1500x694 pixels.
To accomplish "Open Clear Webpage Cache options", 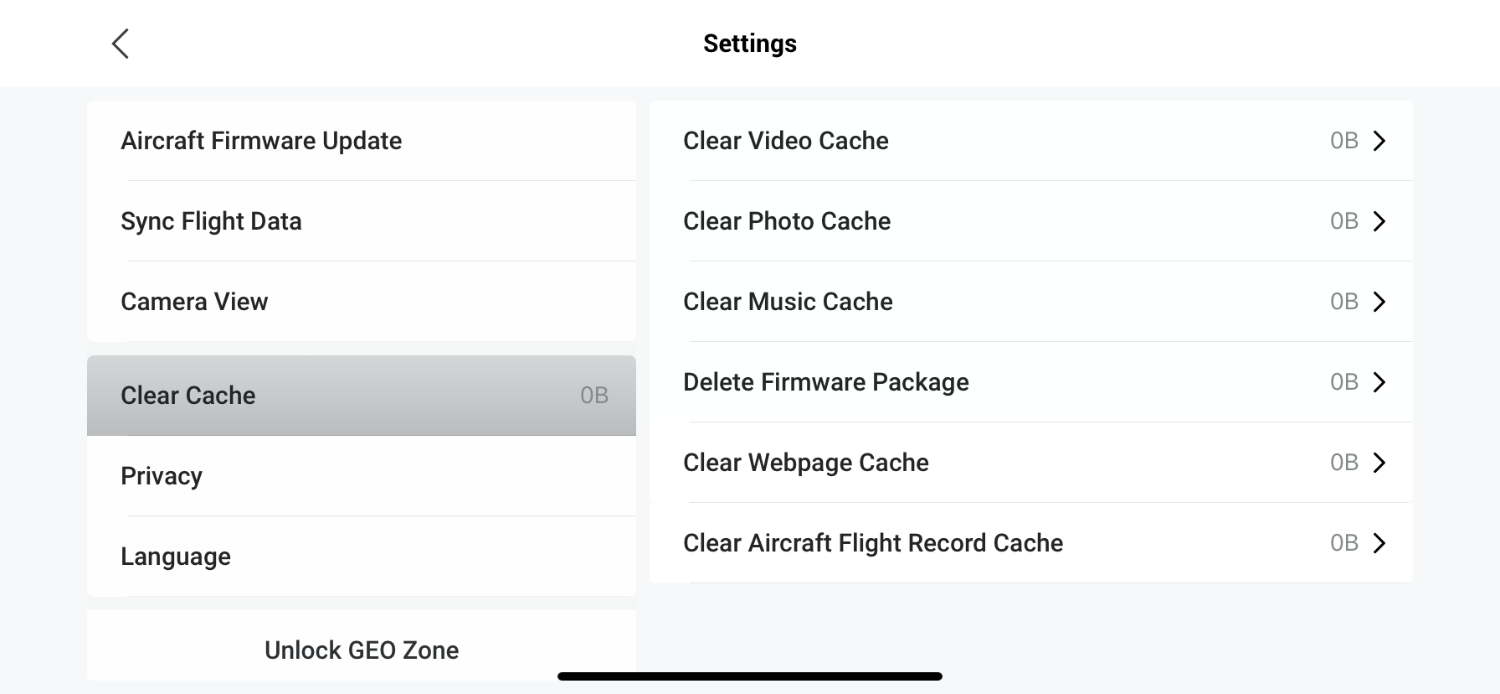I will click(1380, 462).
